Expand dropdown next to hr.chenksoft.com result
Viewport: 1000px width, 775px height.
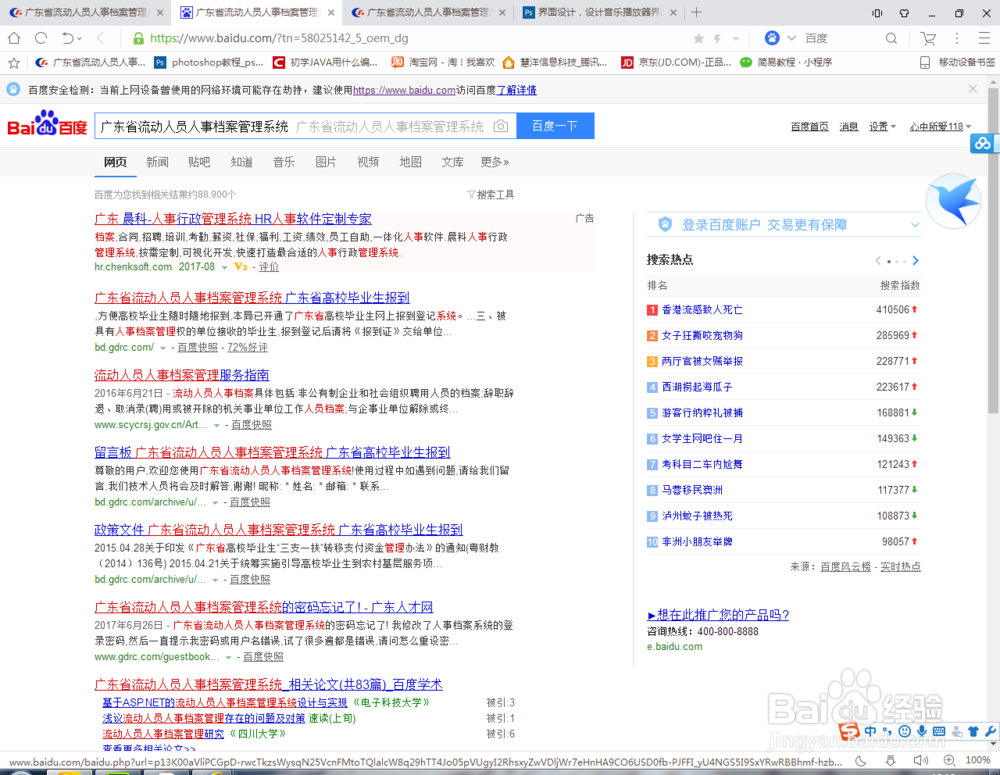[x=224, y=267]
